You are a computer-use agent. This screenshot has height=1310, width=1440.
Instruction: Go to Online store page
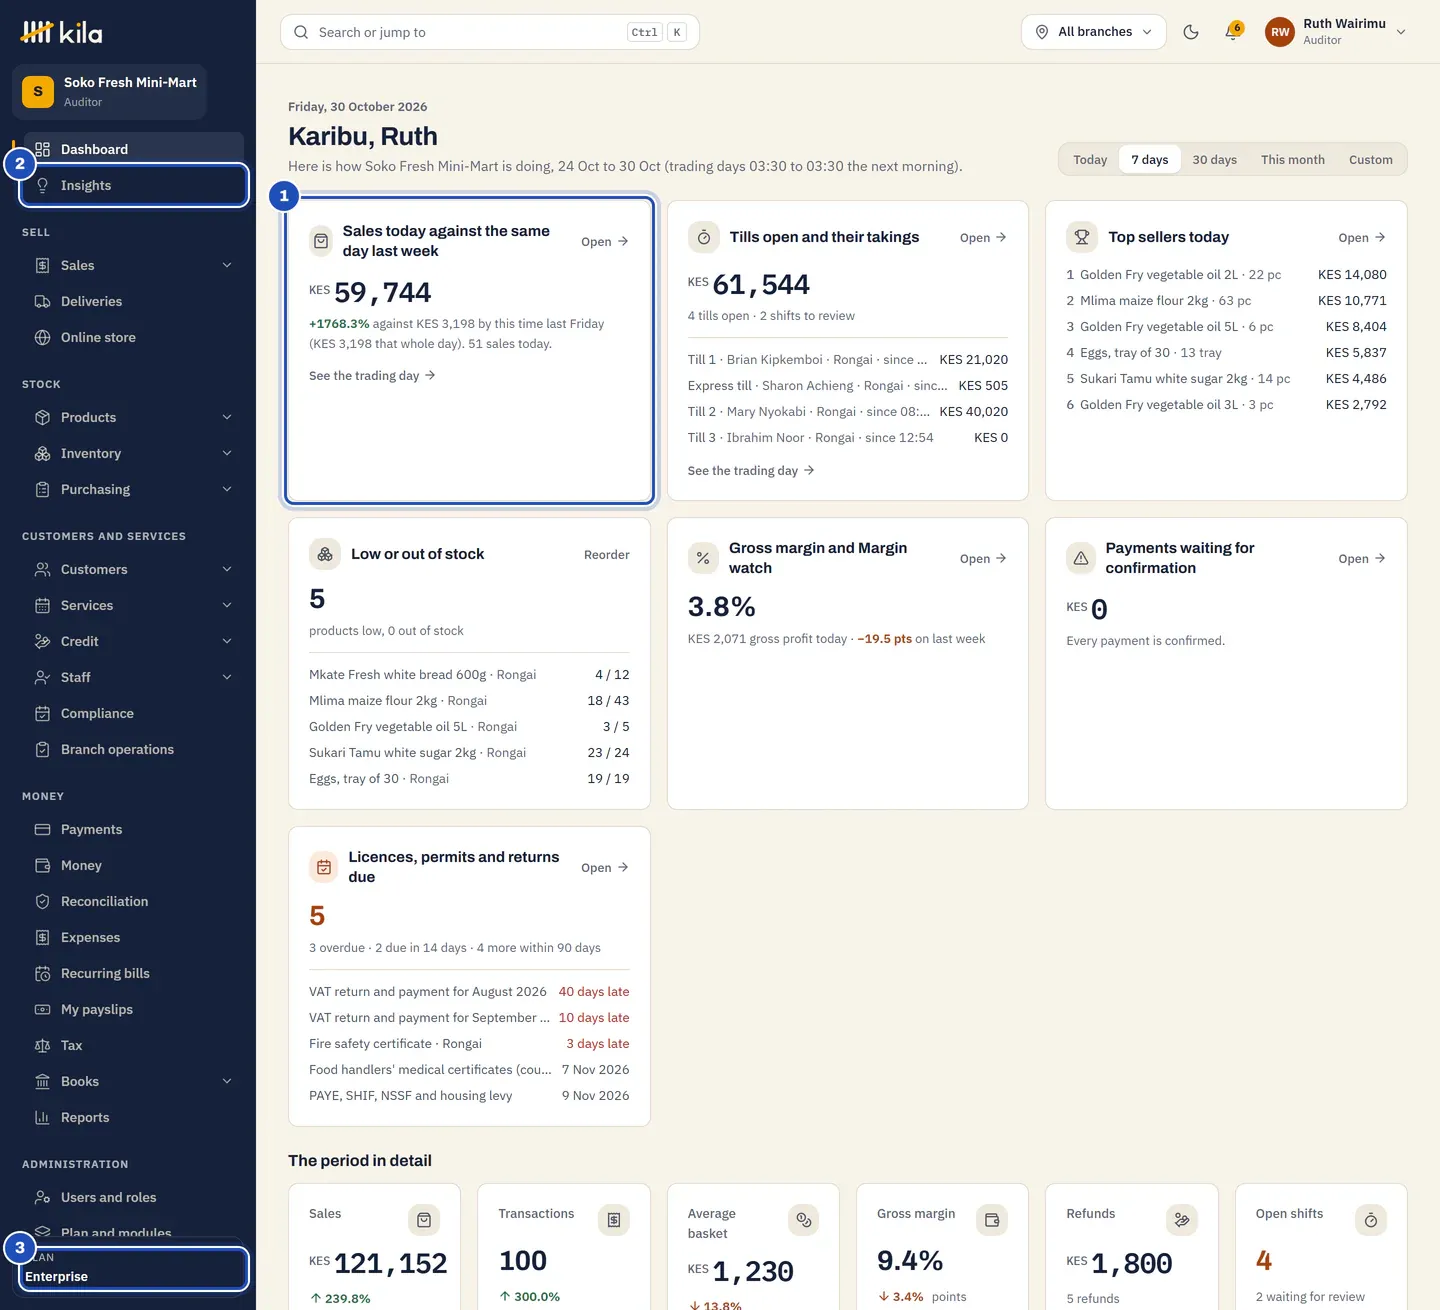(x=134, y=337)
